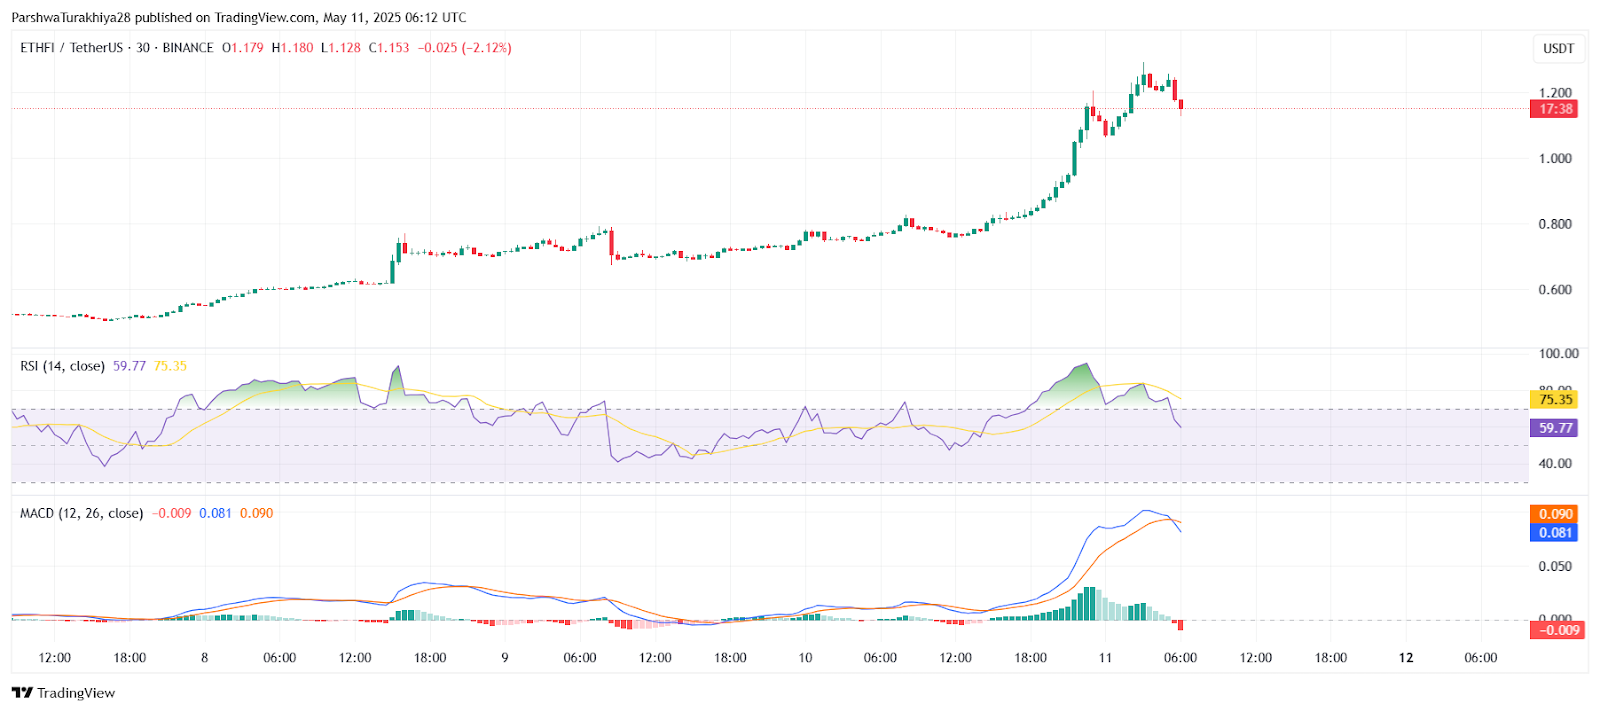
Task: Click the BINANCE exchange label
Action: 188,48
